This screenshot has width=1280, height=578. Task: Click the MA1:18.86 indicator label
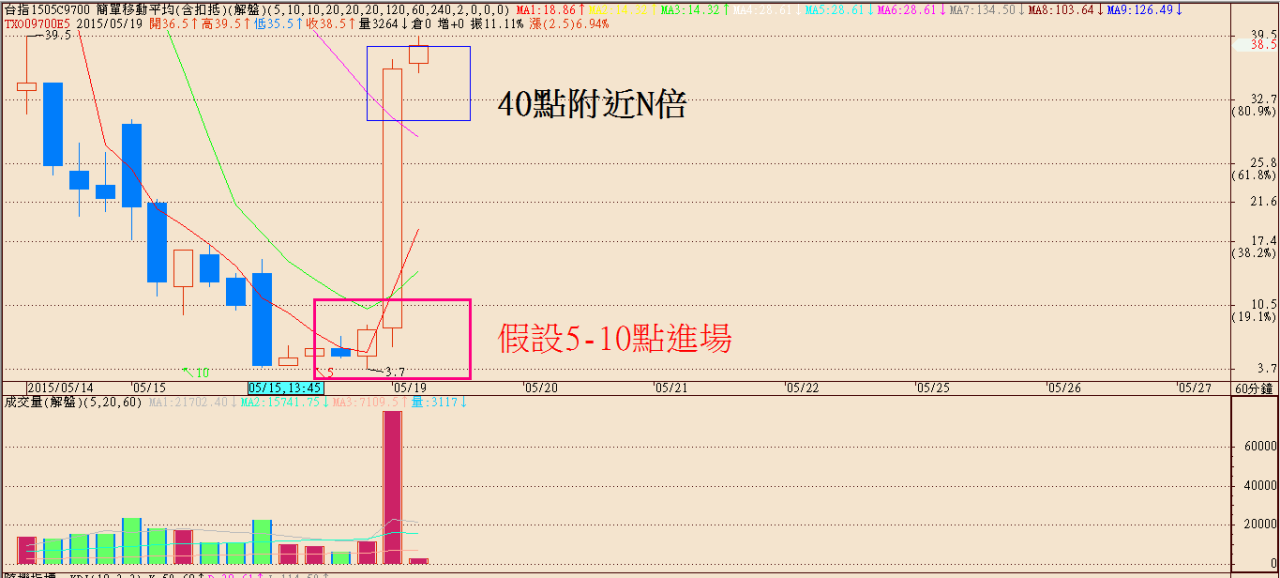click(x=546, y=9)
